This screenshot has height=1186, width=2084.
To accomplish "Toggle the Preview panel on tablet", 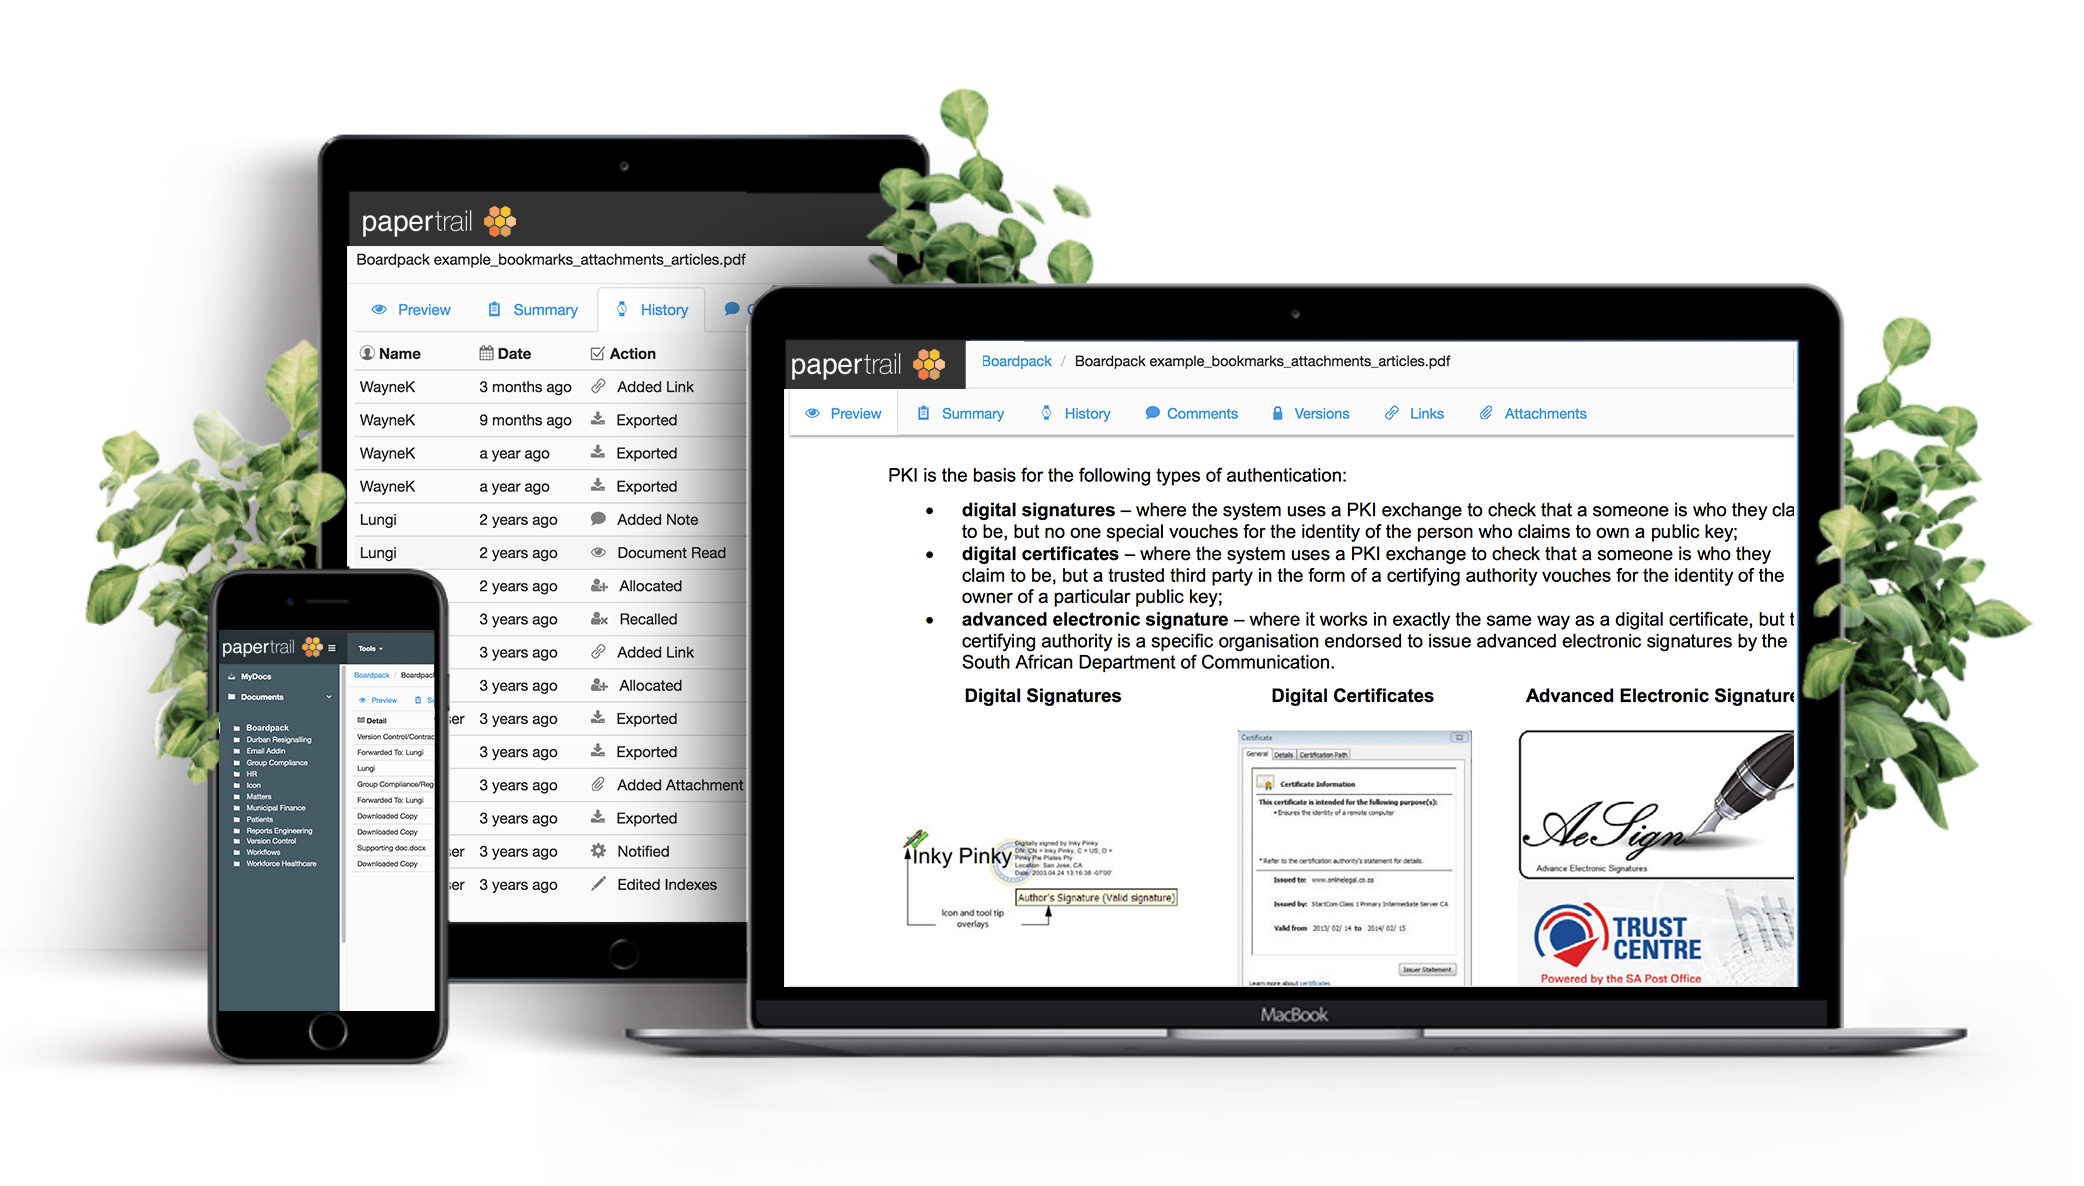I will 415,308.
